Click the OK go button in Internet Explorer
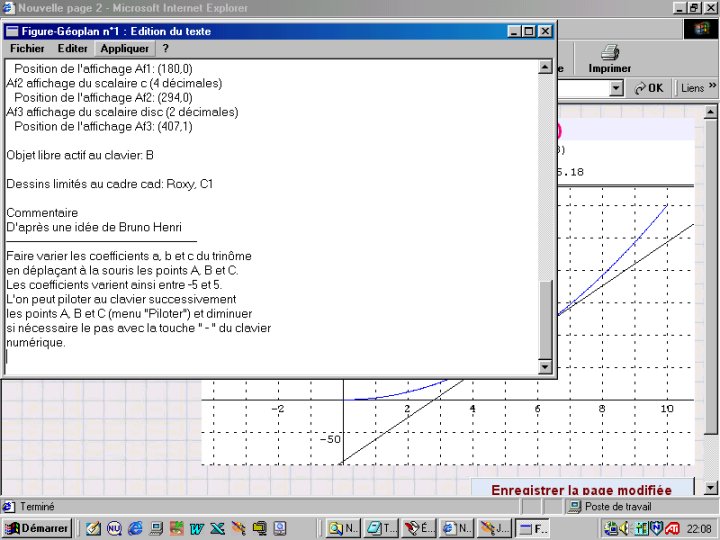 (x=649, y=88)
